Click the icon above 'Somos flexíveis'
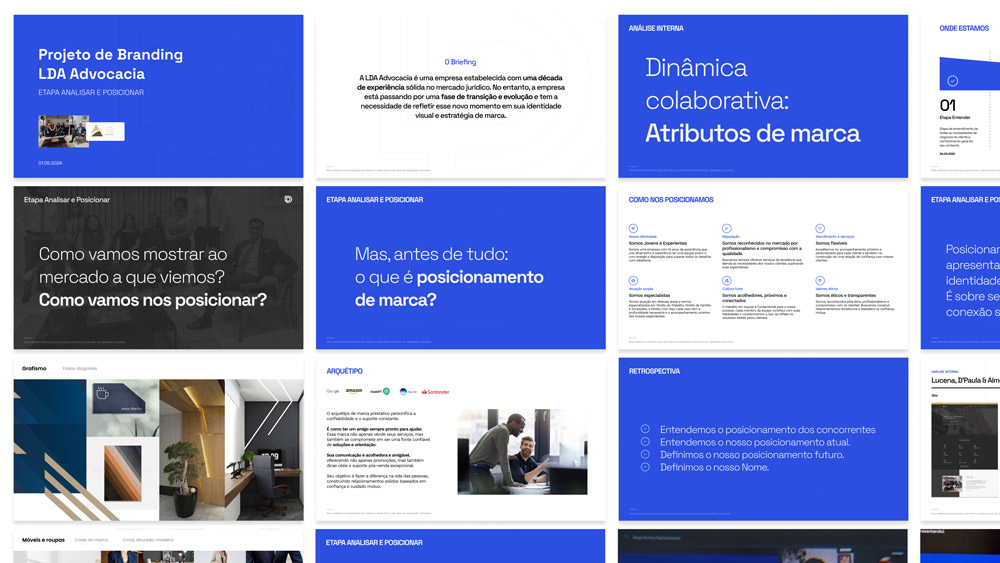1000x563 pixels. [819, 229]
